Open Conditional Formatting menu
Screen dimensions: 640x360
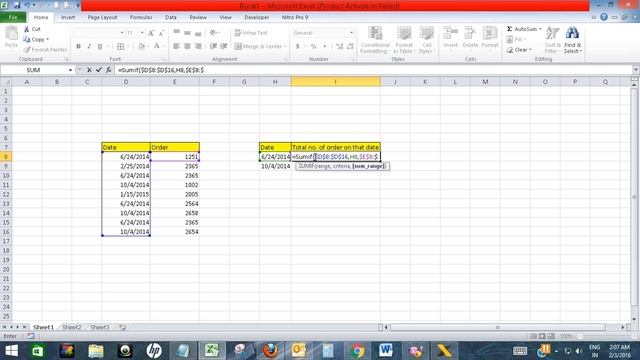(x=375, y=40)
